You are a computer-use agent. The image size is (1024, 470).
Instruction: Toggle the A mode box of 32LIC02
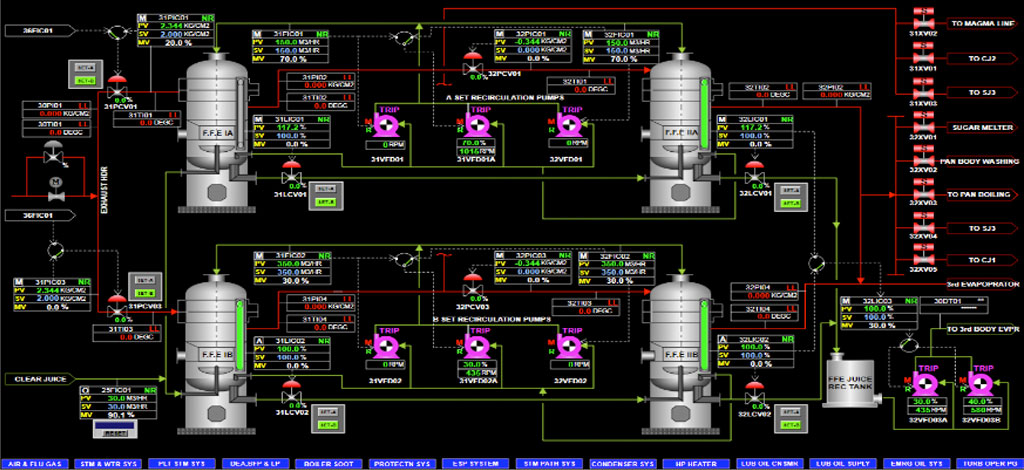[x=722, y=339]
